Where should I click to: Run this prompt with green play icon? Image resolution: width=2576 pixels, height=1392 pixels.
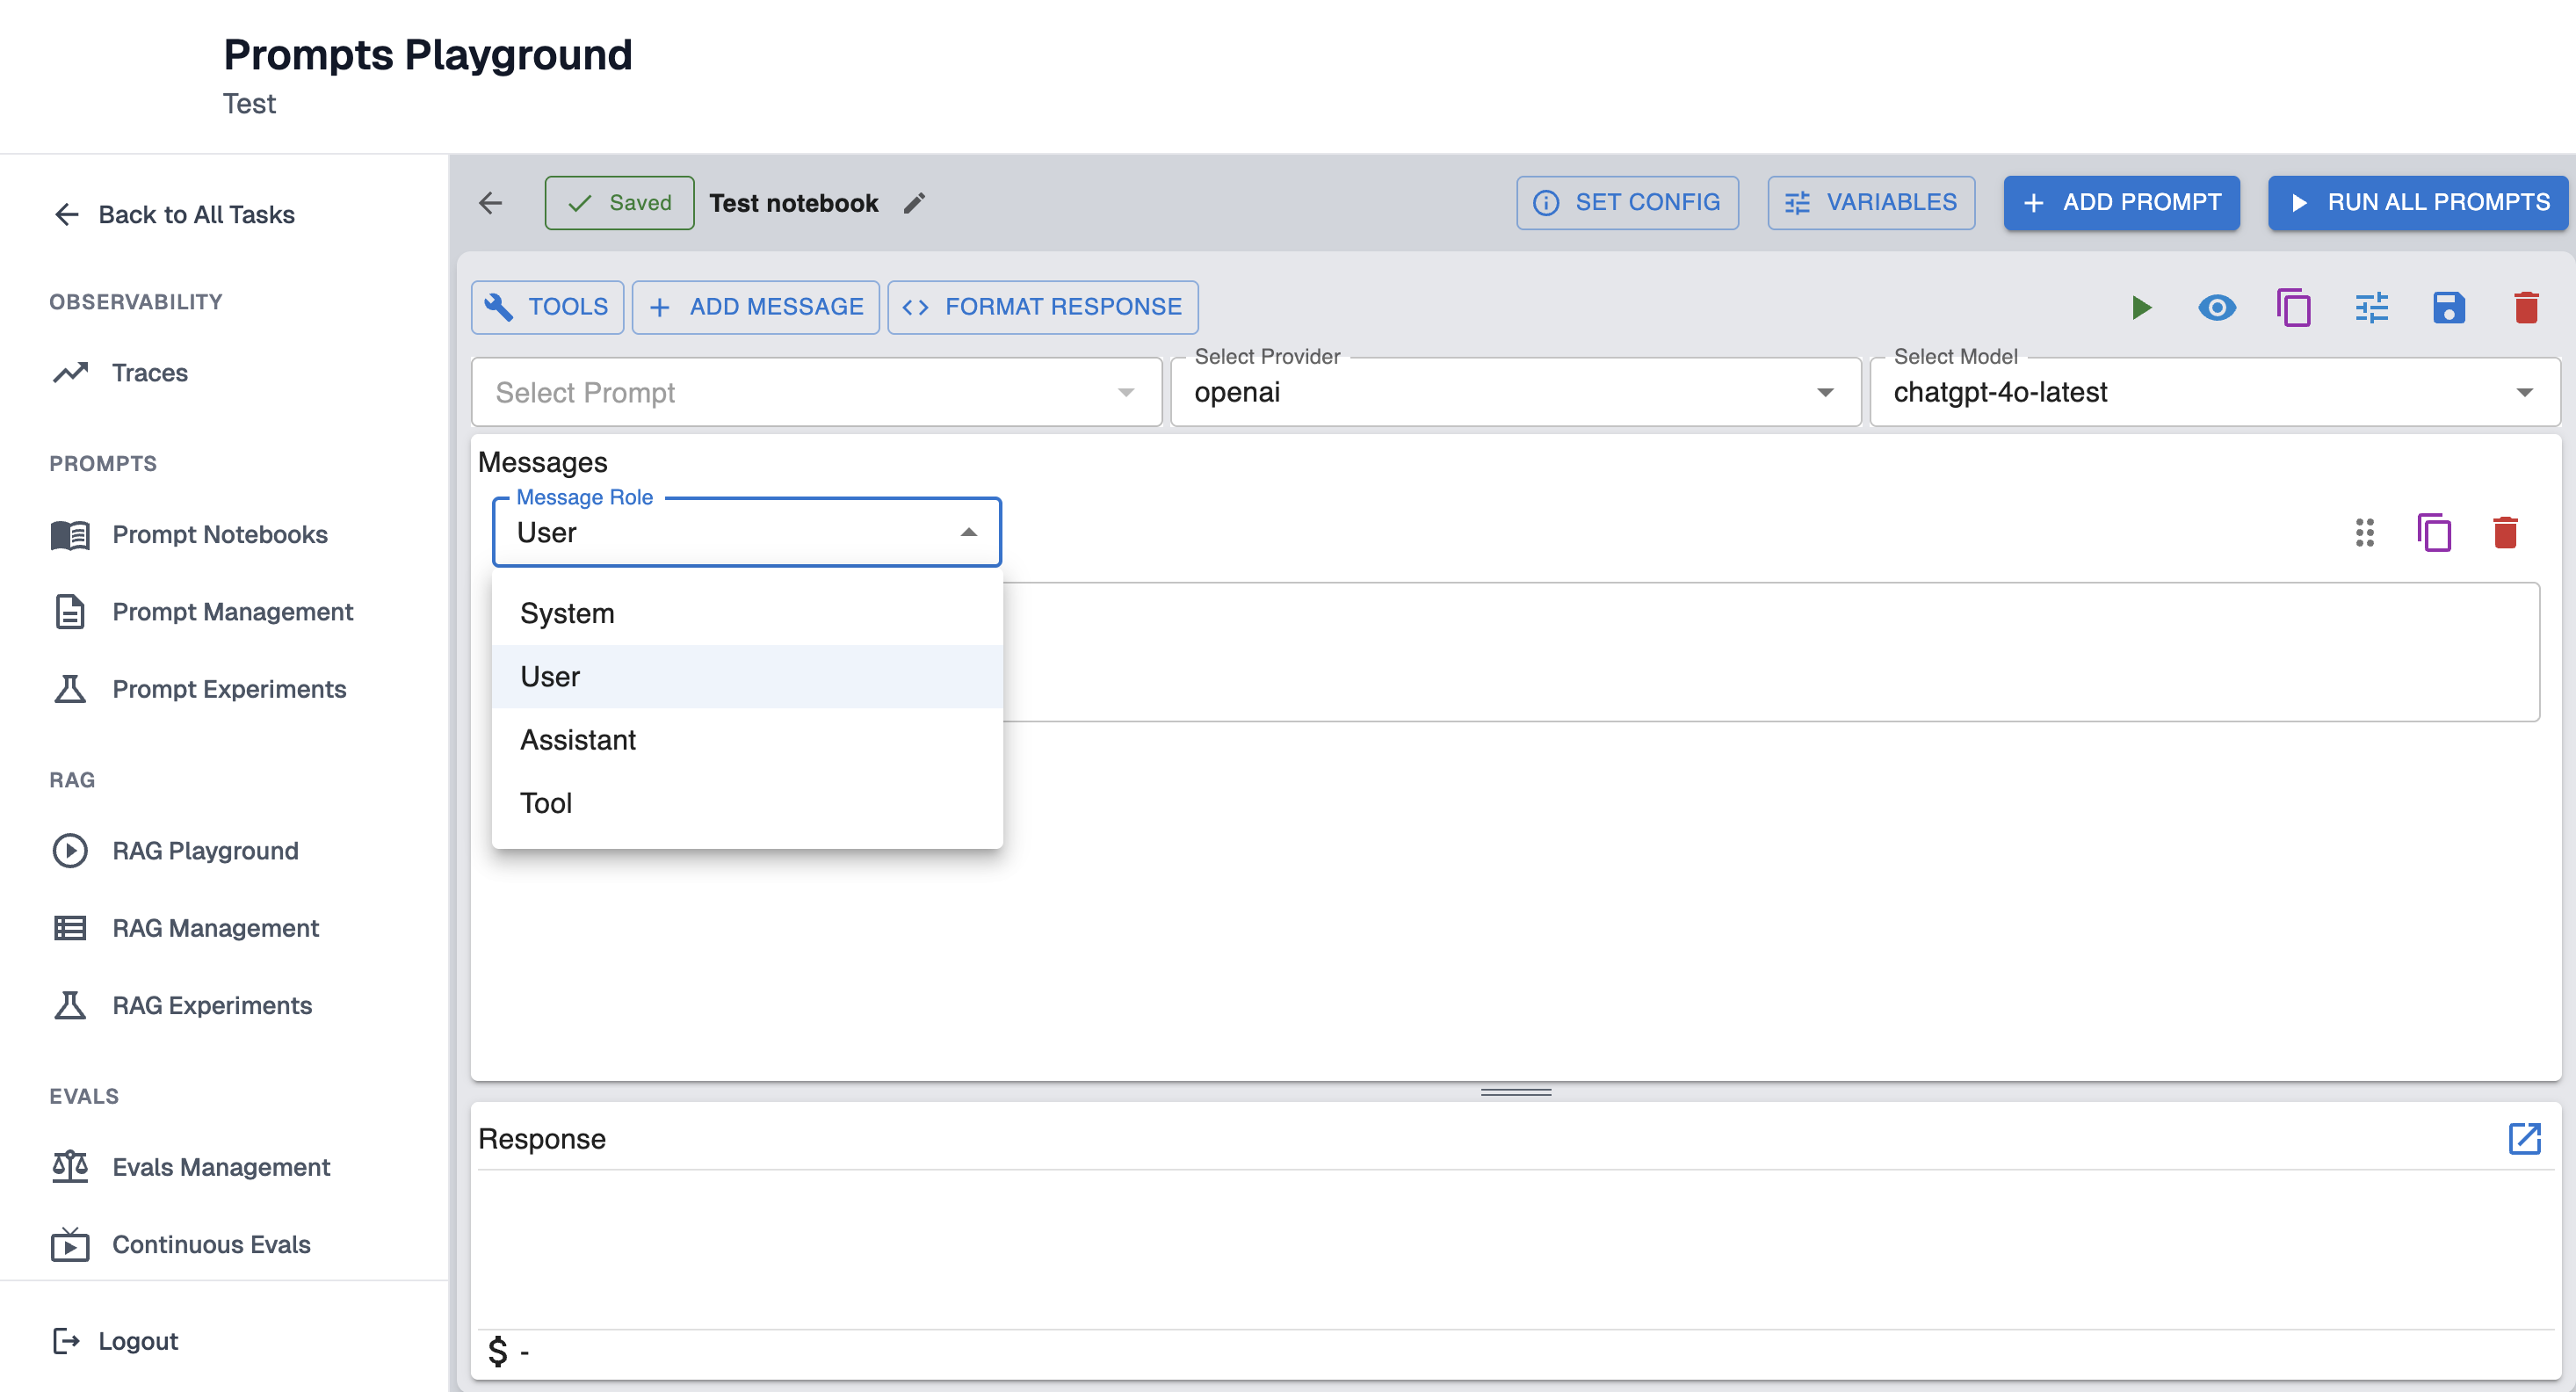[2140, 307]
